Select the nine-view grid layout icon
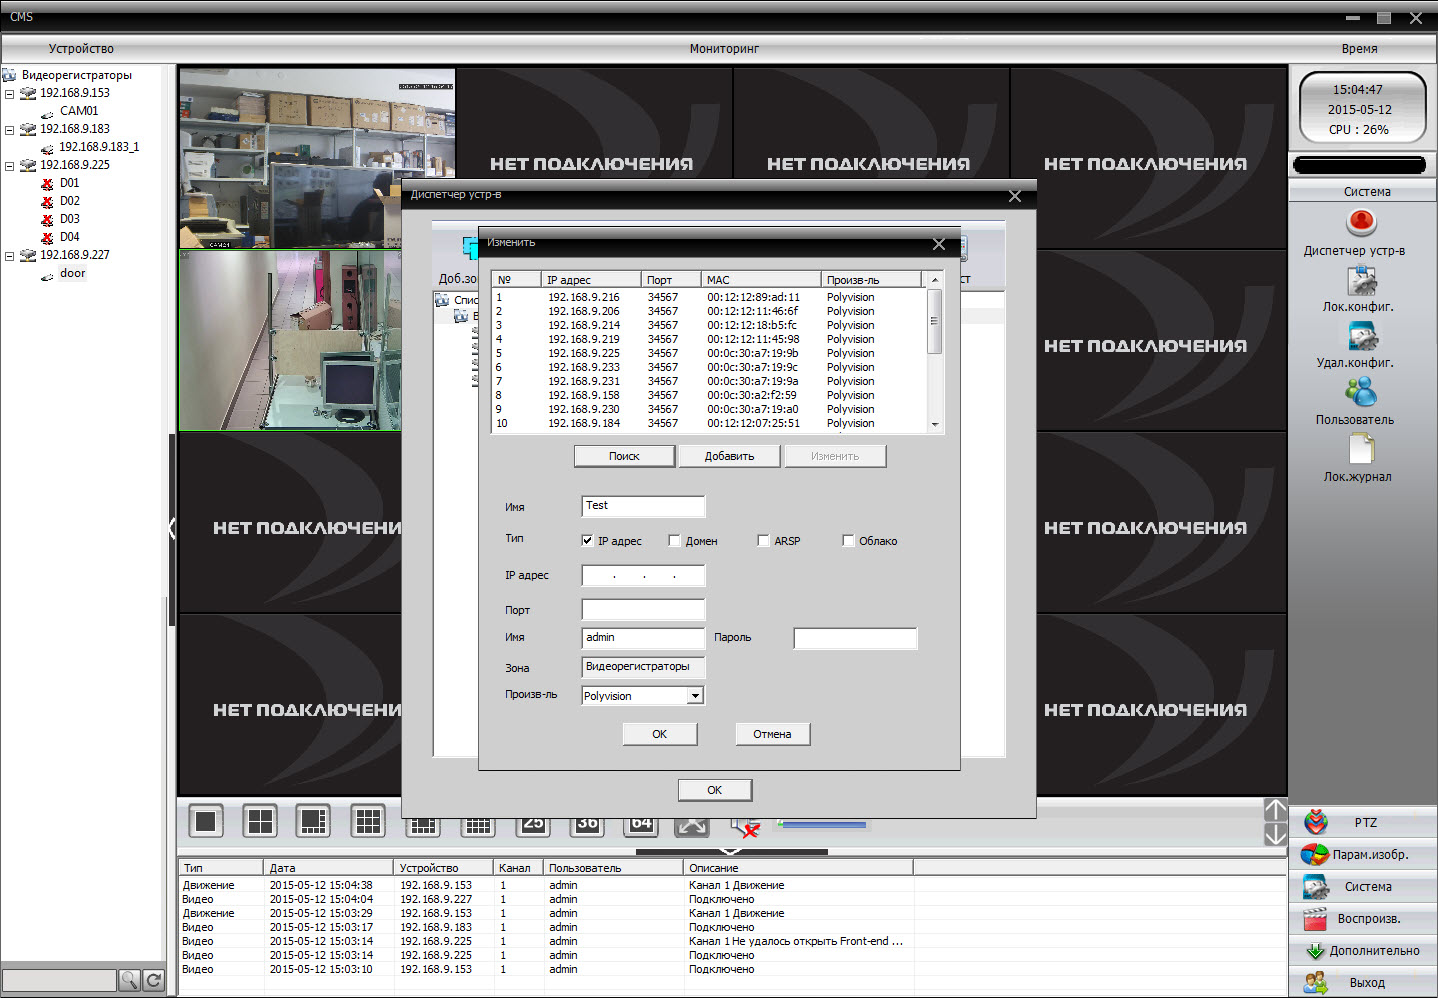This screenshot has width=1438, height=998. [369, 821]
